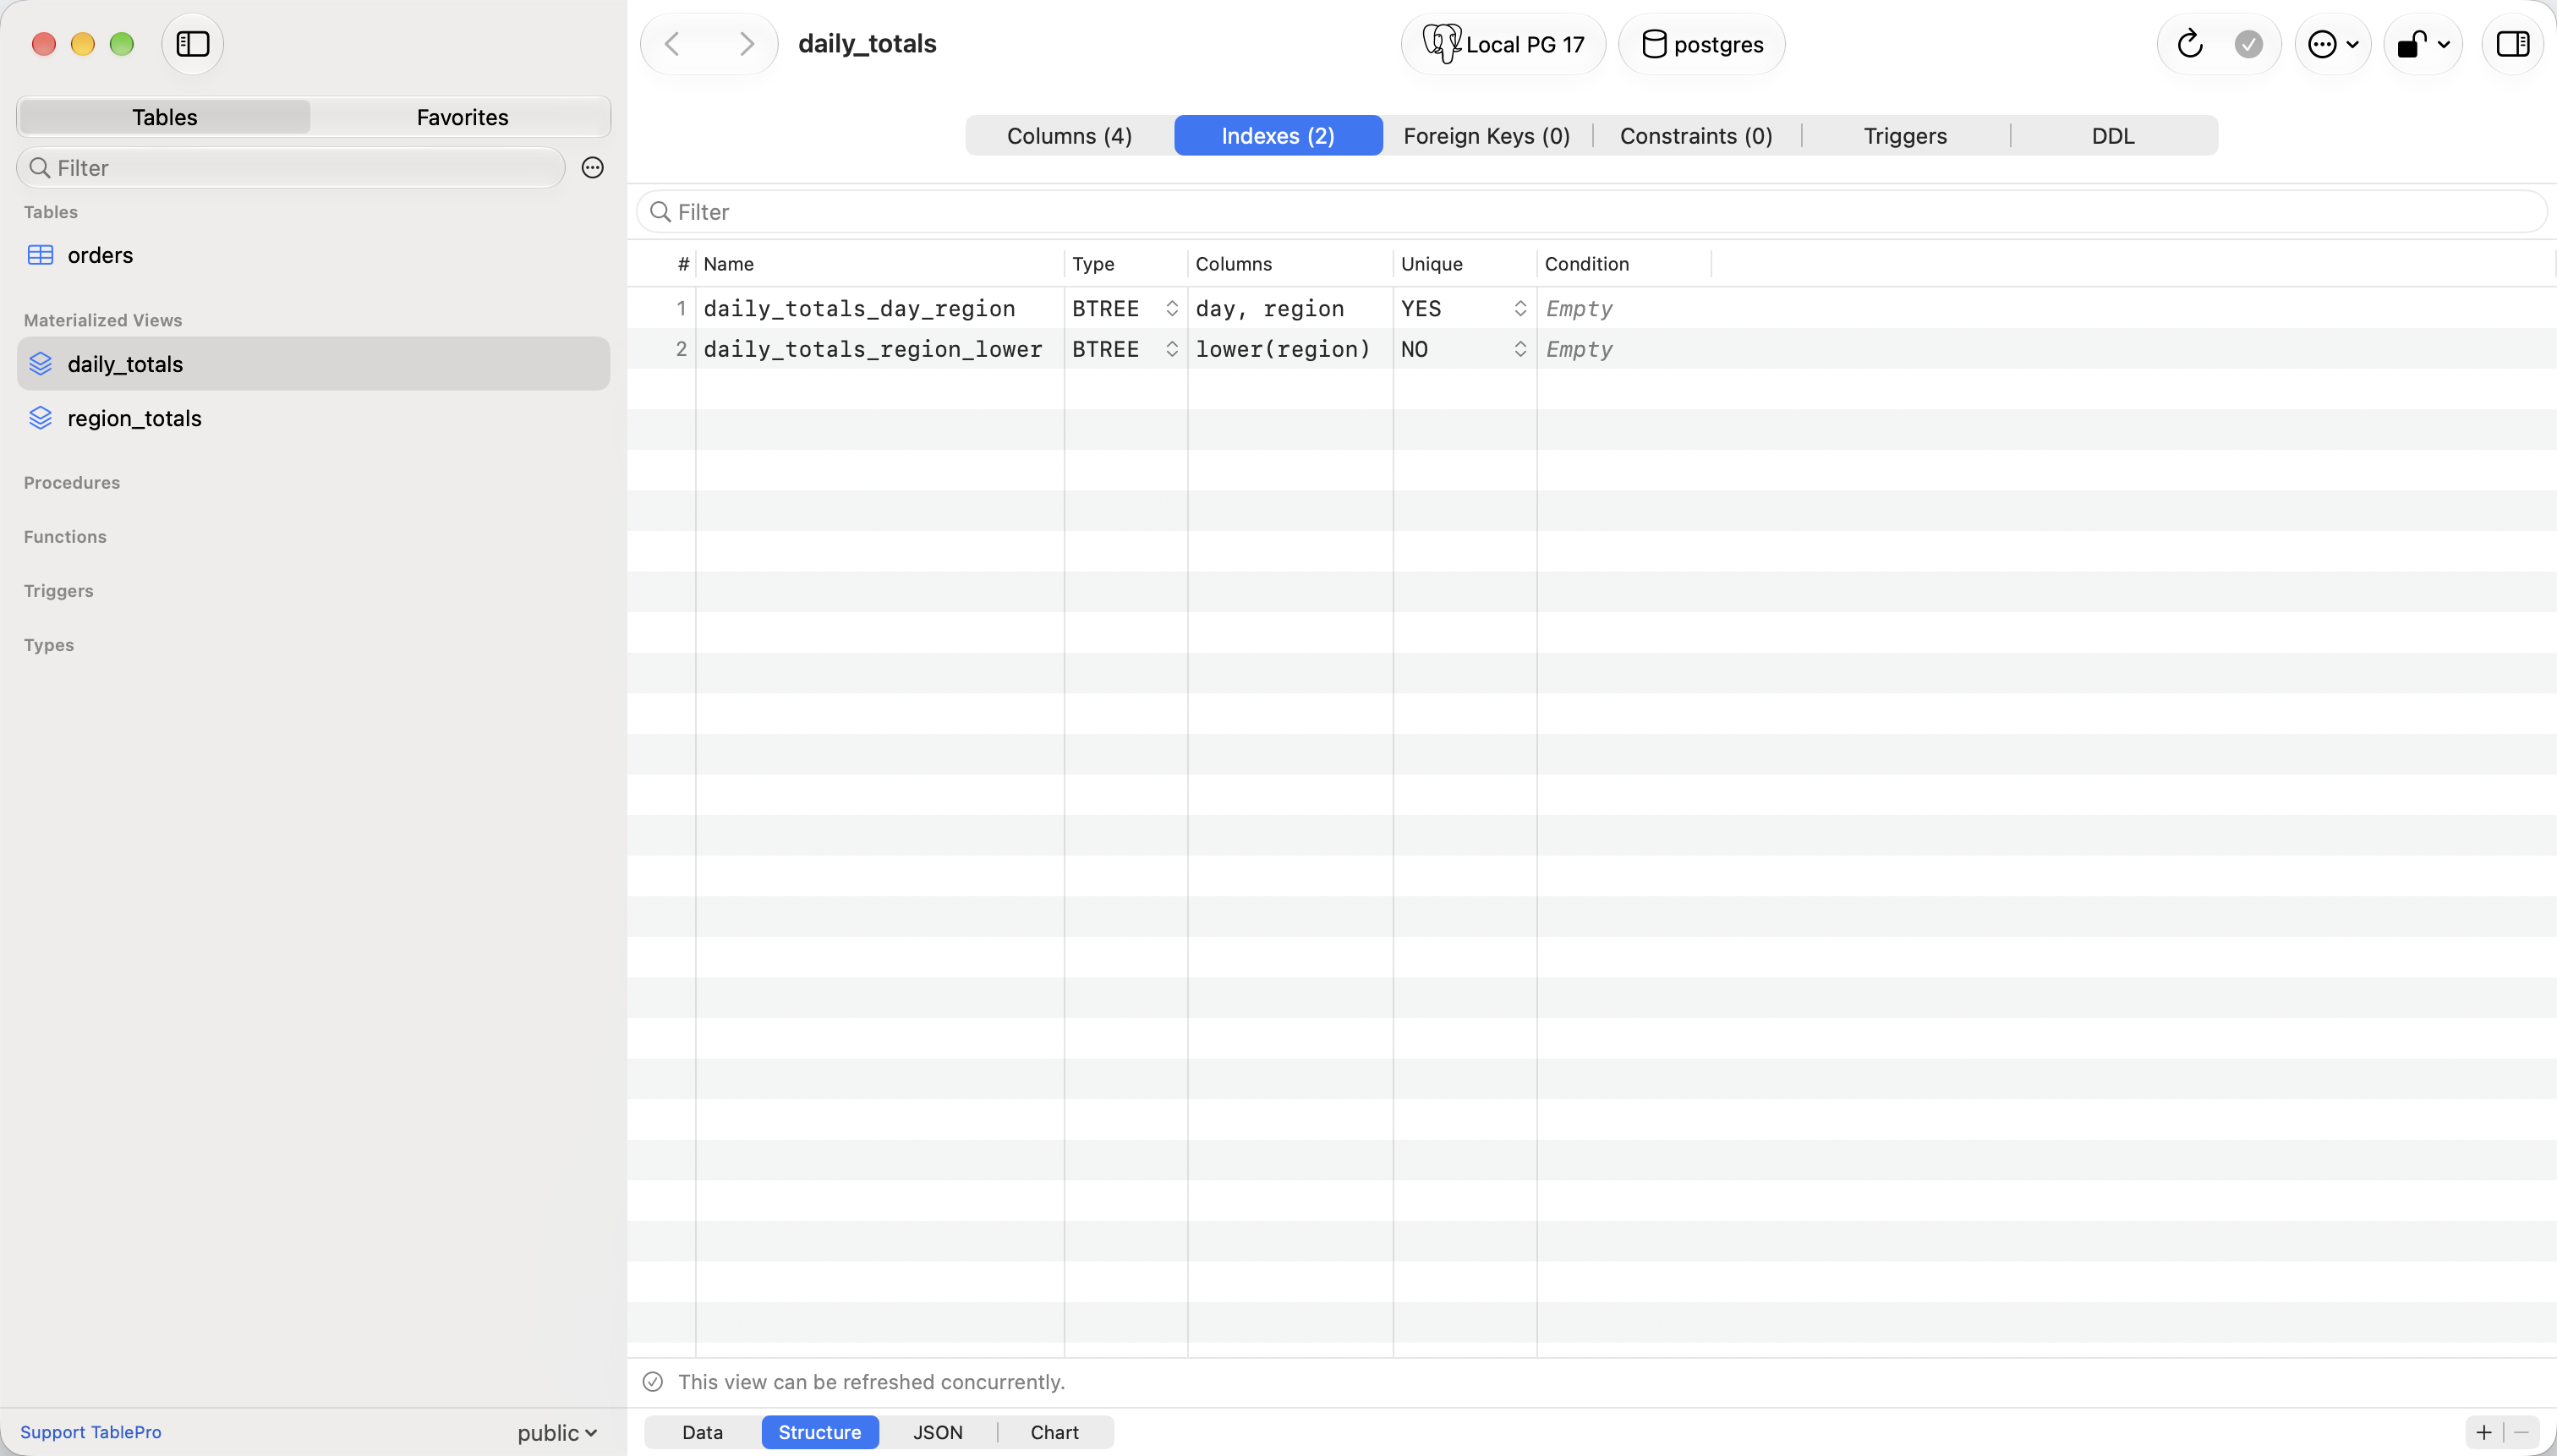Click the PostgreSQL elephant connection icon

1441,44
